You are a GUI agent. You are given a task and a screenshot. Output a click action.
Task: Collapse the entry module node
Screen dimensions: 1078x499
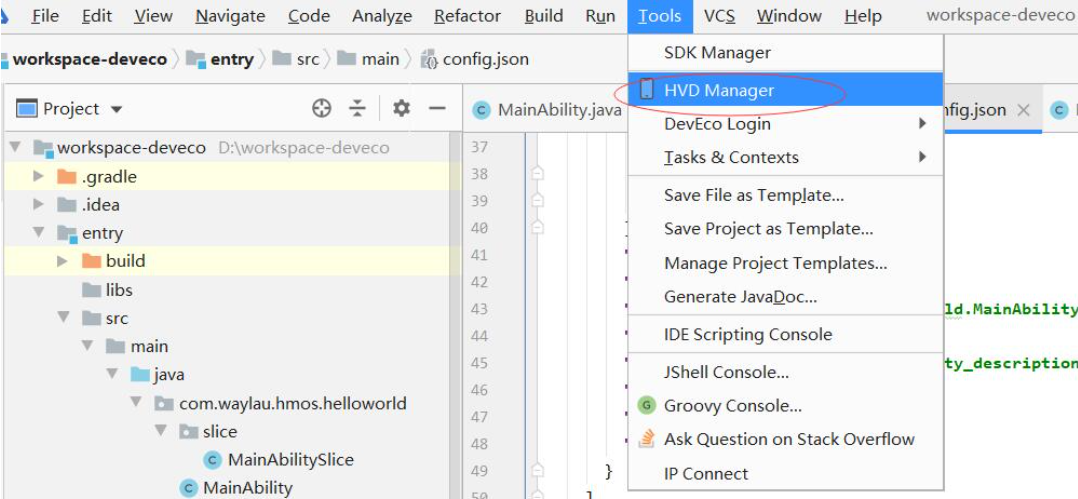coord(38,232)
